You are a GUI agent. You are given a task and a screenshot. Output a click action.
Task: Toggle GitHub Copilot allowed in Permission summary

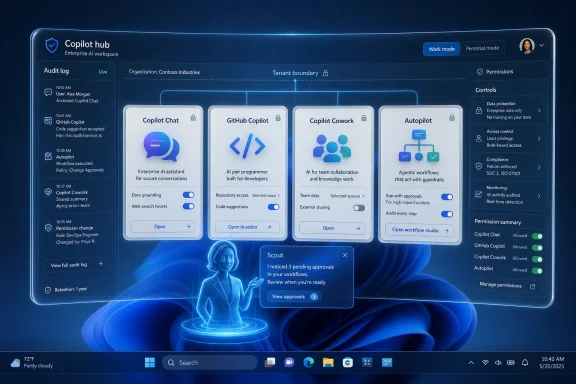click(537, 248)
